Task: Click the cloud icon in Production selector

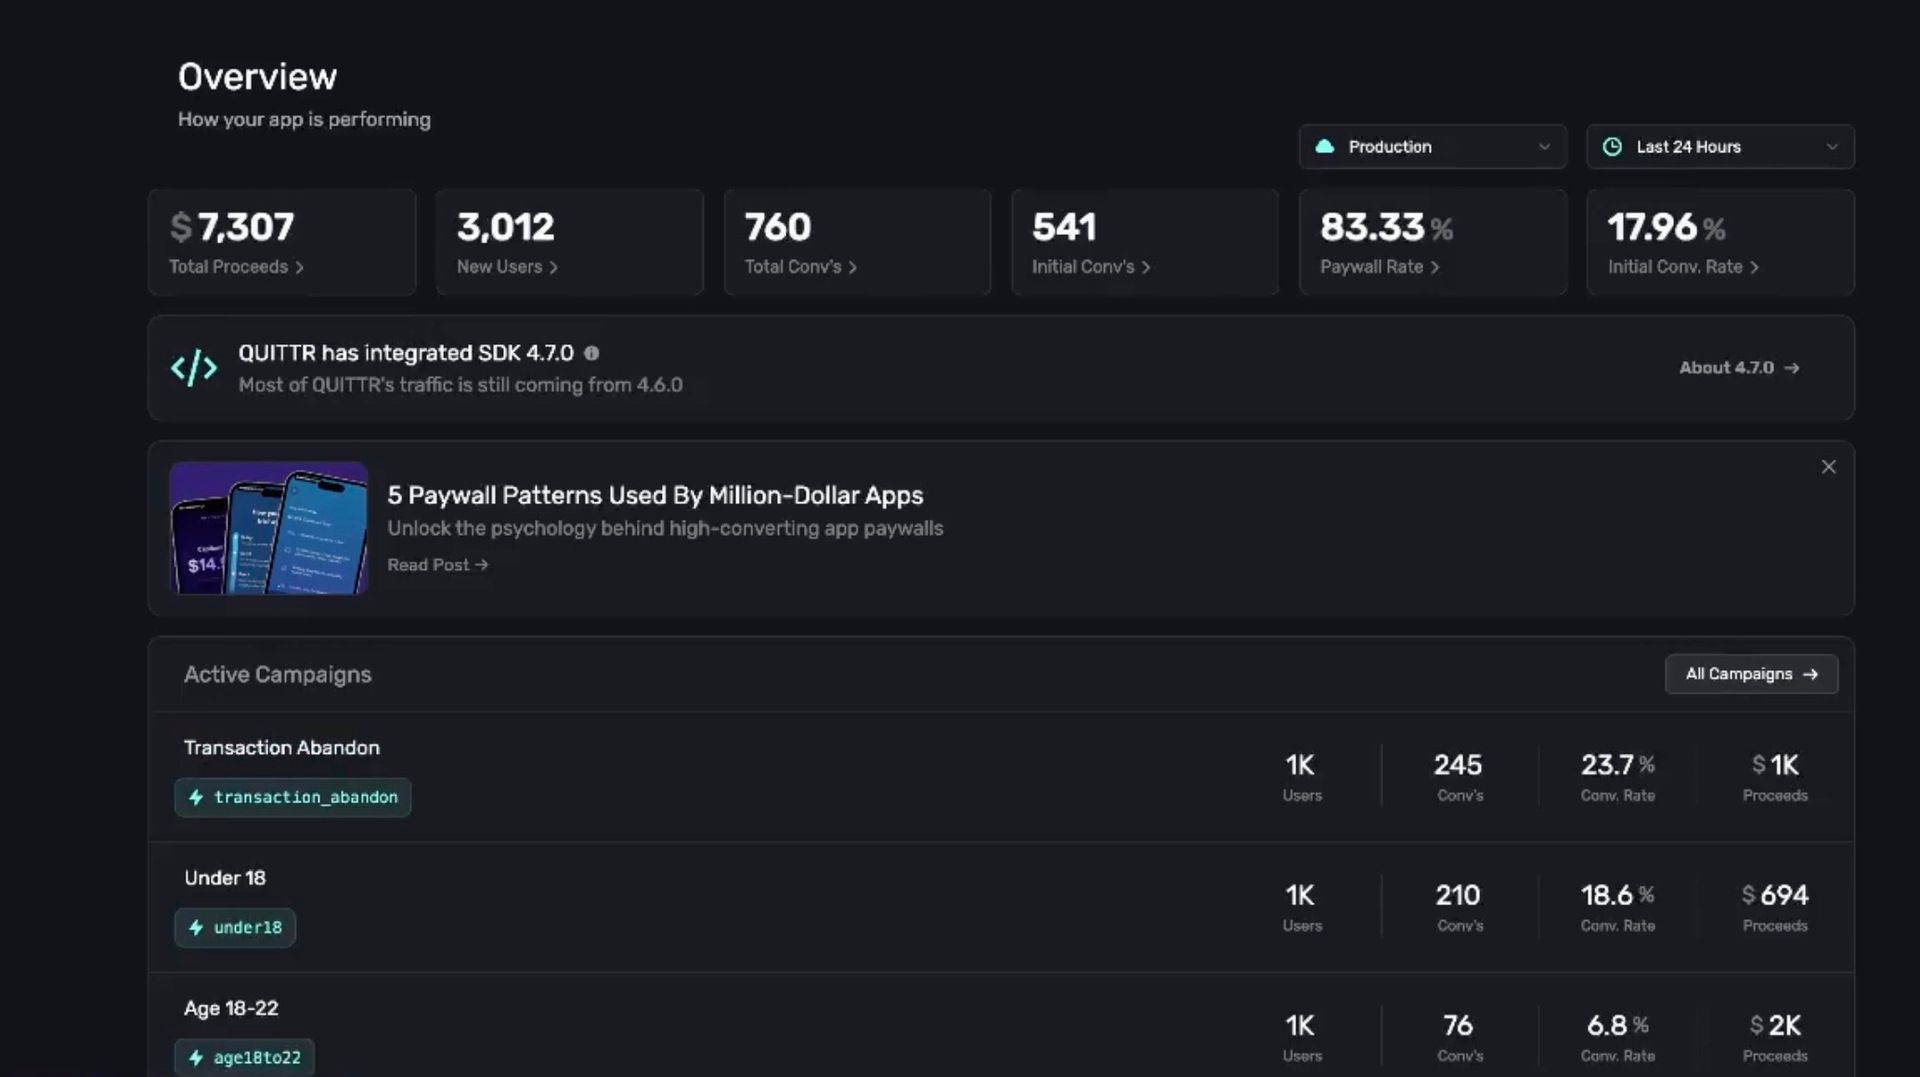Action: pyautogui.click(x=1325, y=147)
